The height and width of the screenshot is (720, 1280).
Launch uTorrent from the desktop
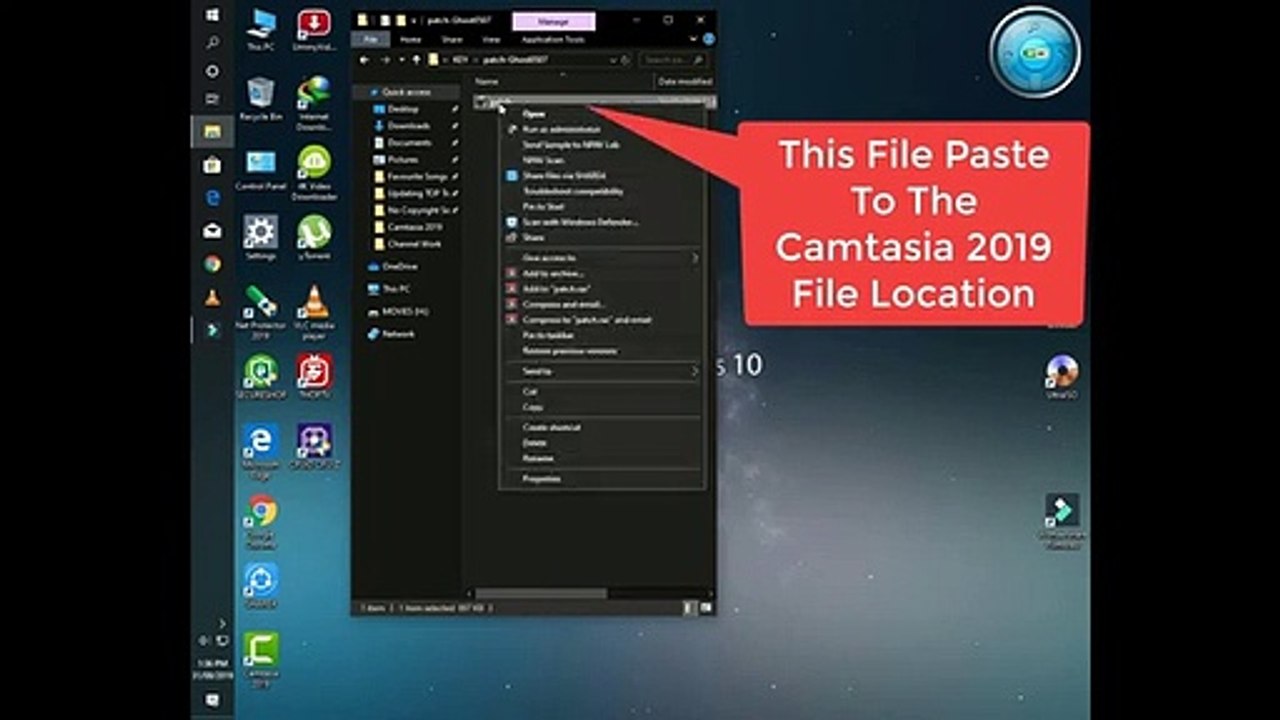click(314, 238)
